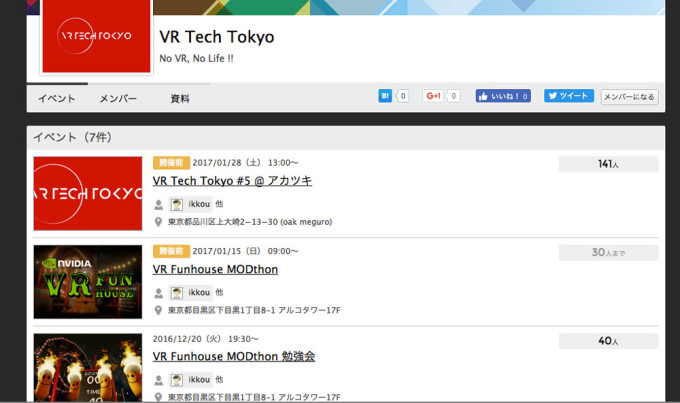Image resolution: width=680 pixels, height=403 pixels.
Task: Open the NVIDIA VR Funhouse thumbnail
Action: 88,282
